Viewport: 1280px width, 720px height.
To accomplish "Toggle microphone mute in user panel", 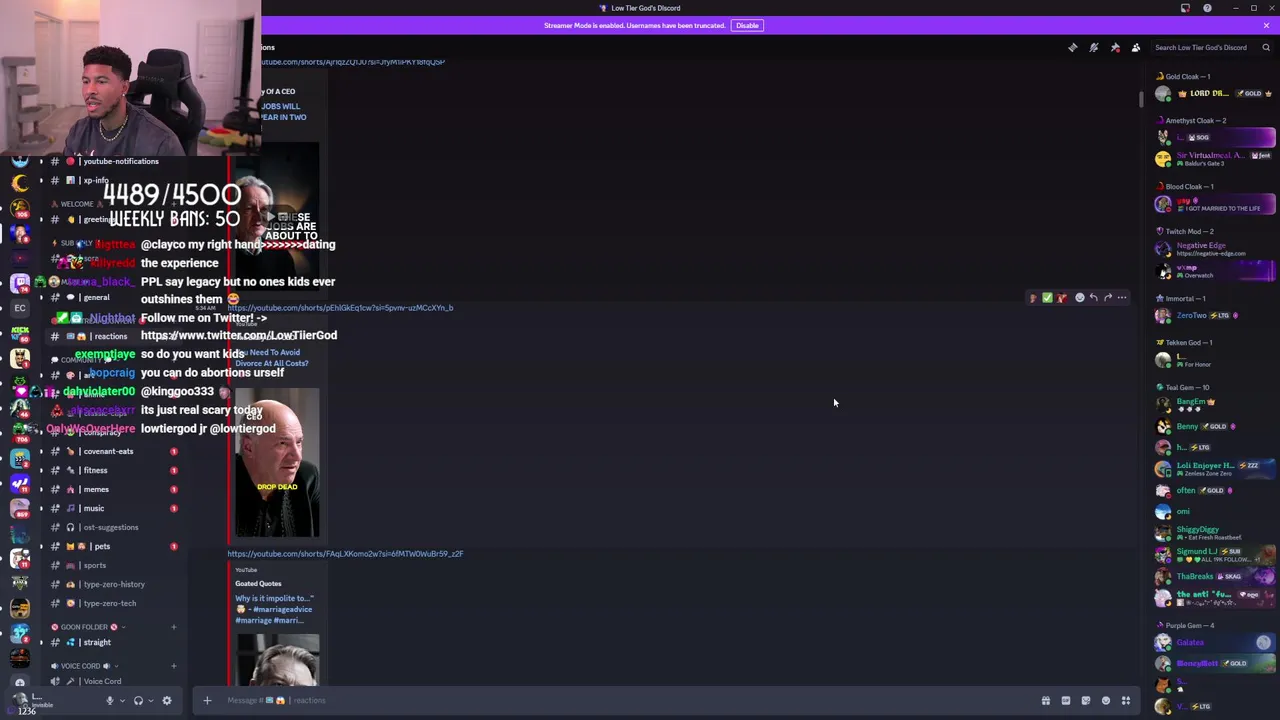I will coord(110,700).
